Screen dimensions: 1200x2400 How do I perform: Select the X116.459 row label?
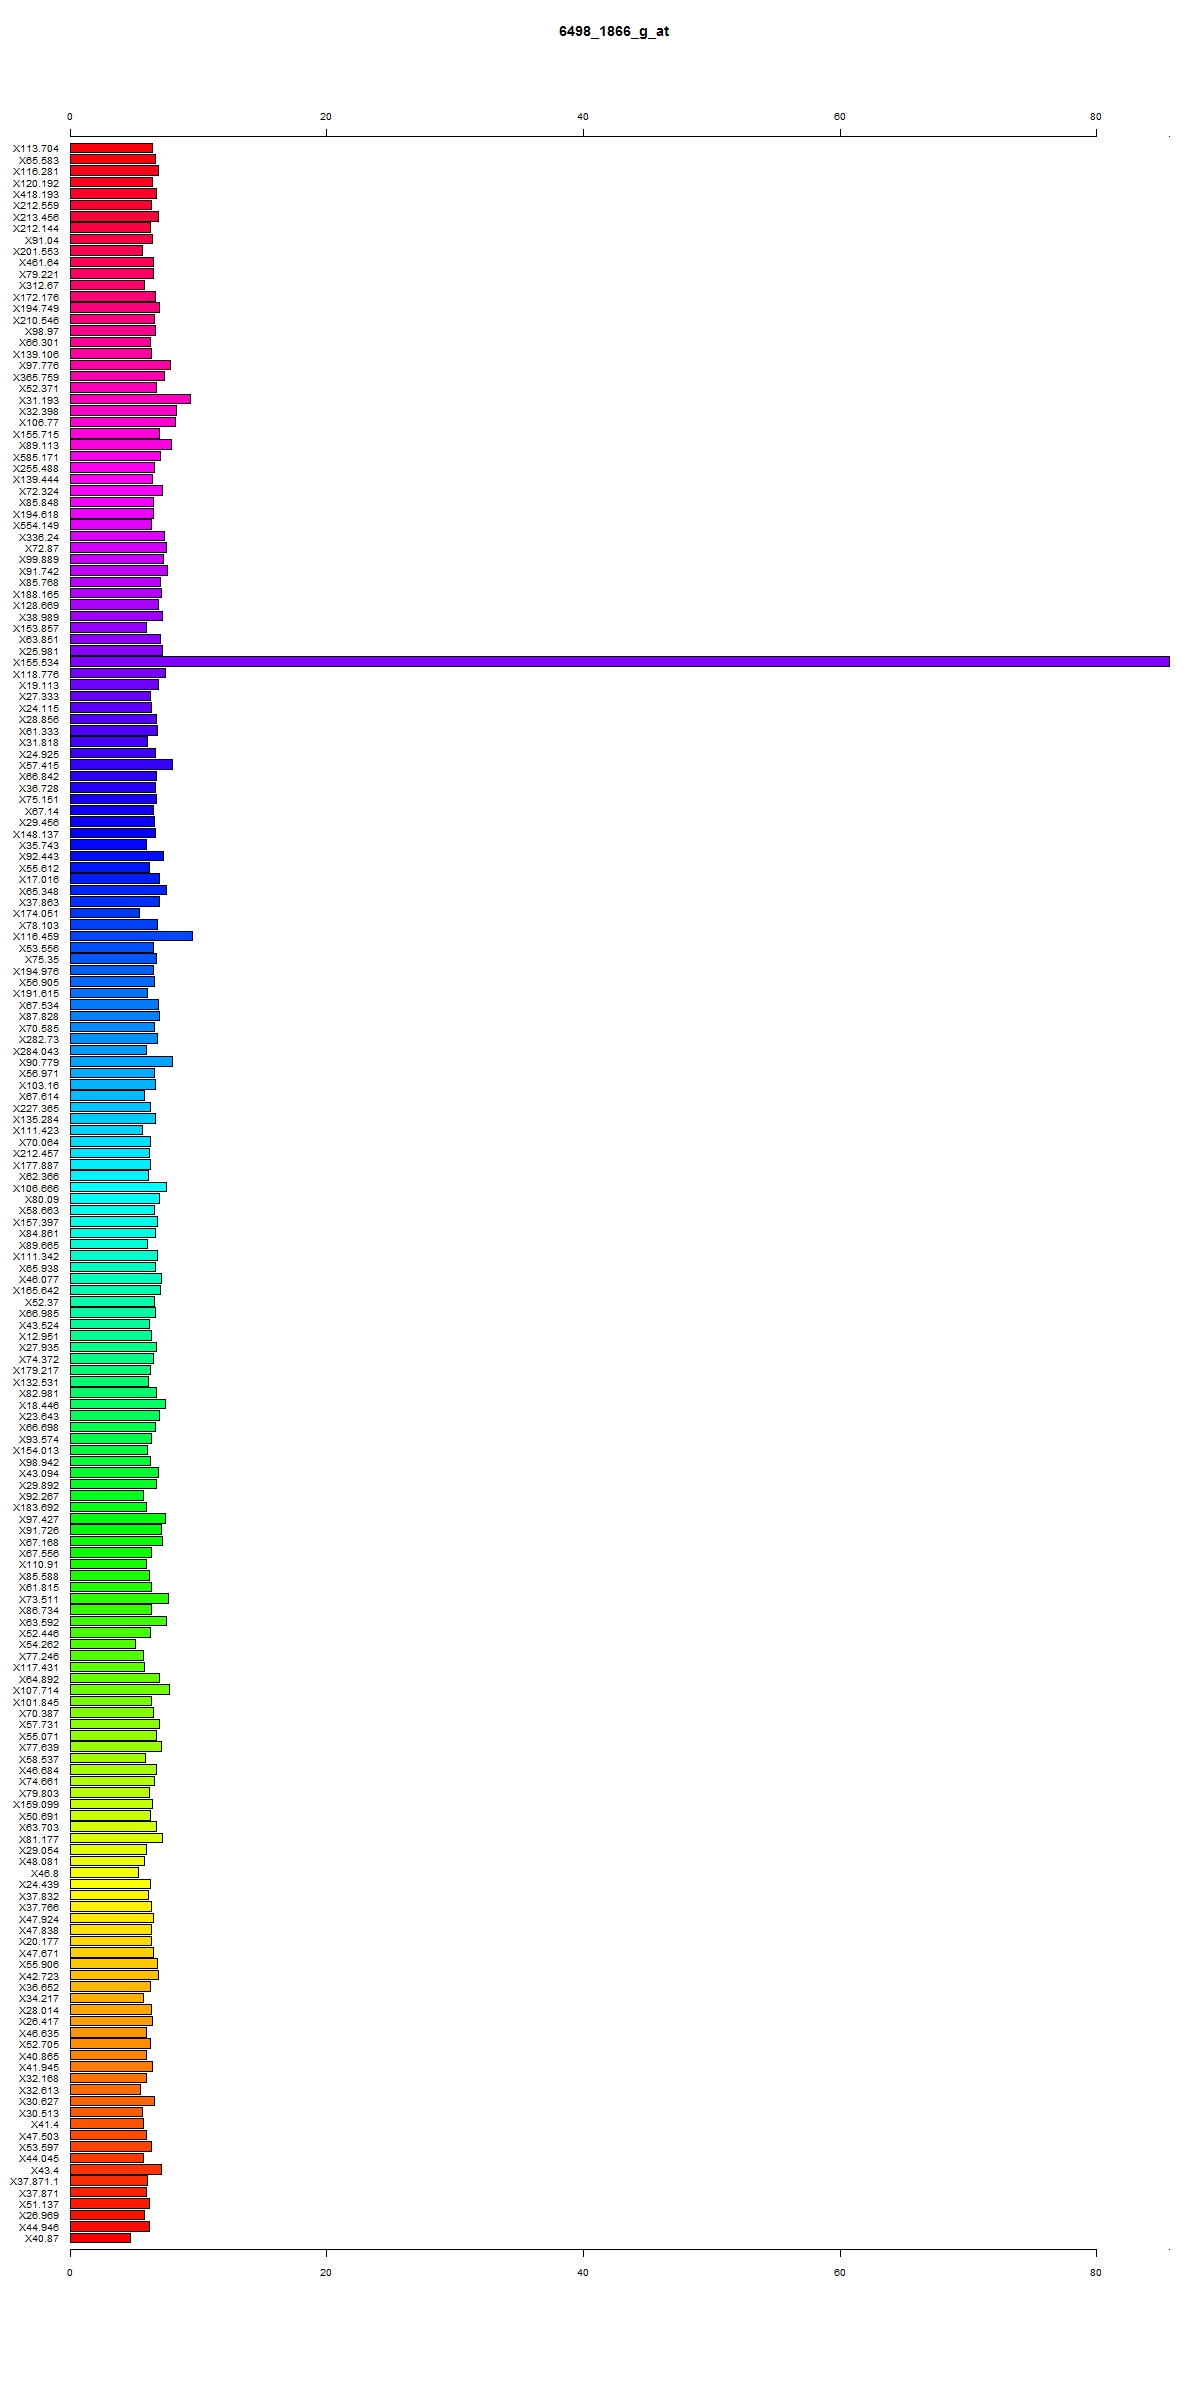36,936
